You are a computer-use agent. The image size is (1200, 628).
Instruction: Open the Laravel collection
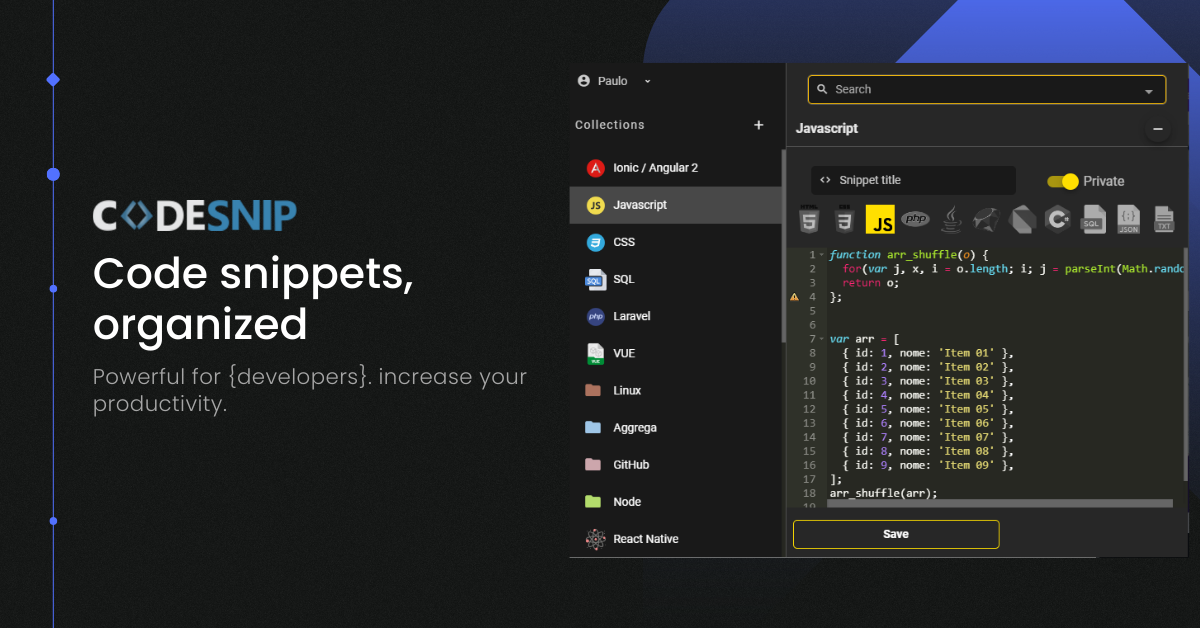(675, 316)
